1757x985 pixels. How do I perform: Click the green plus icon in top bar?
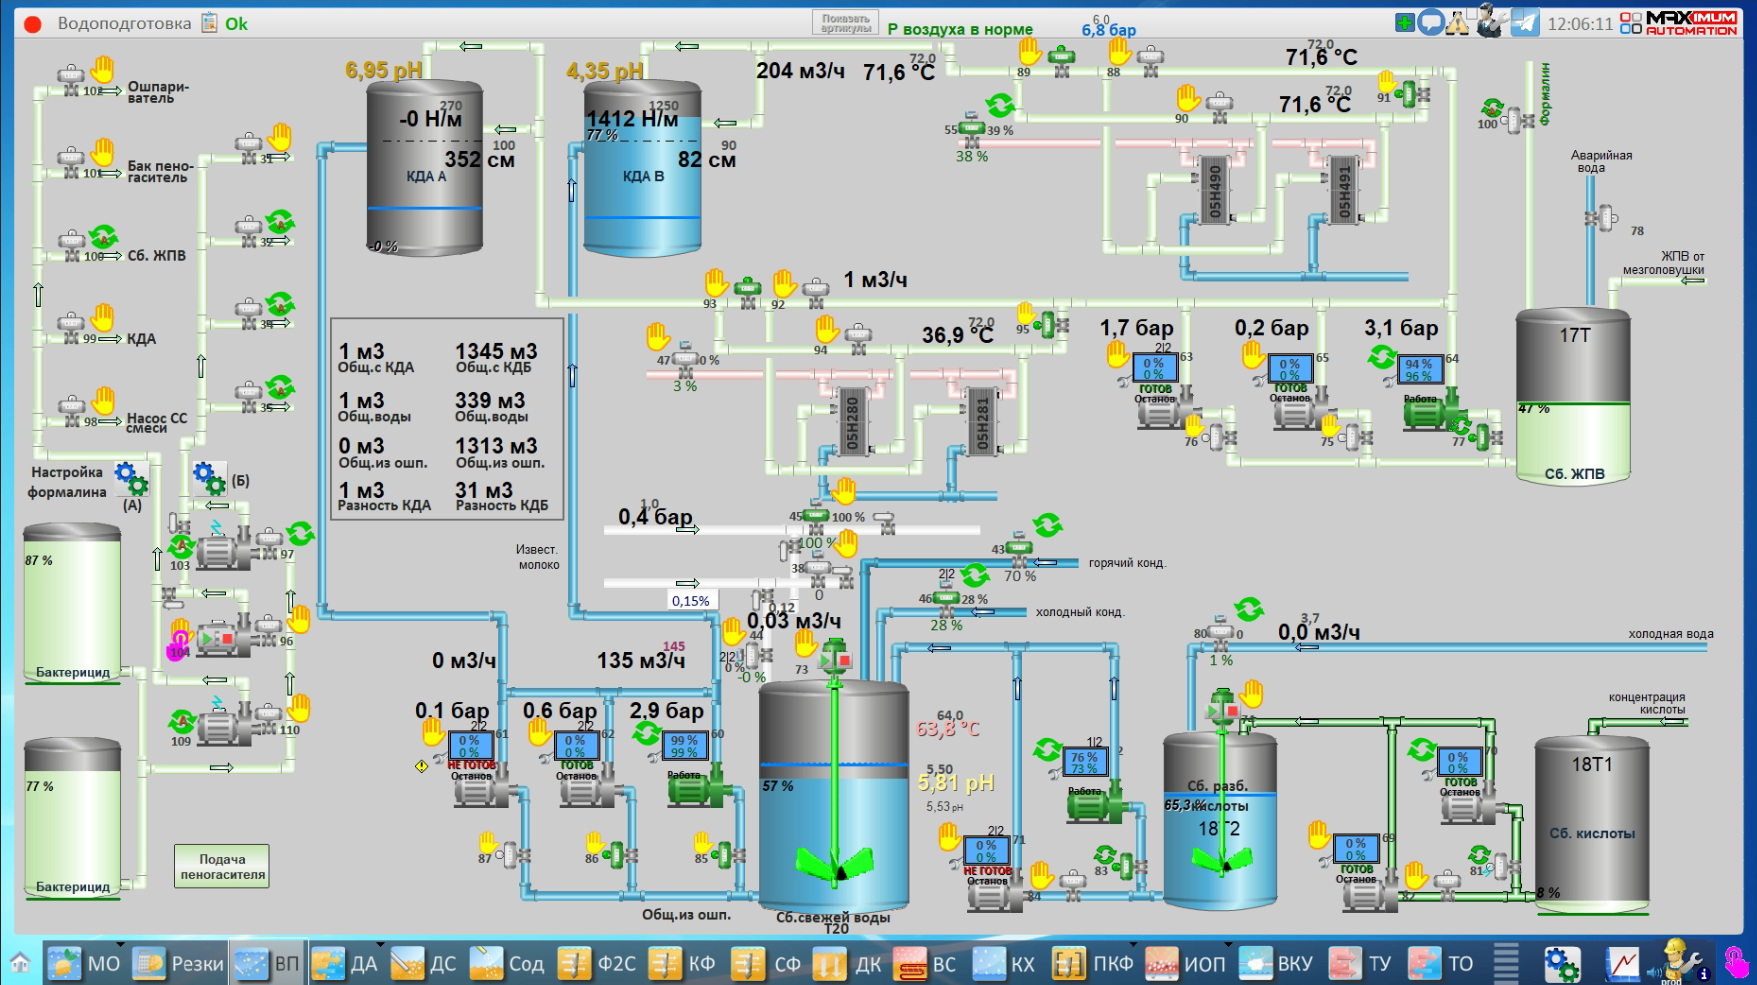coord(1405,23)
